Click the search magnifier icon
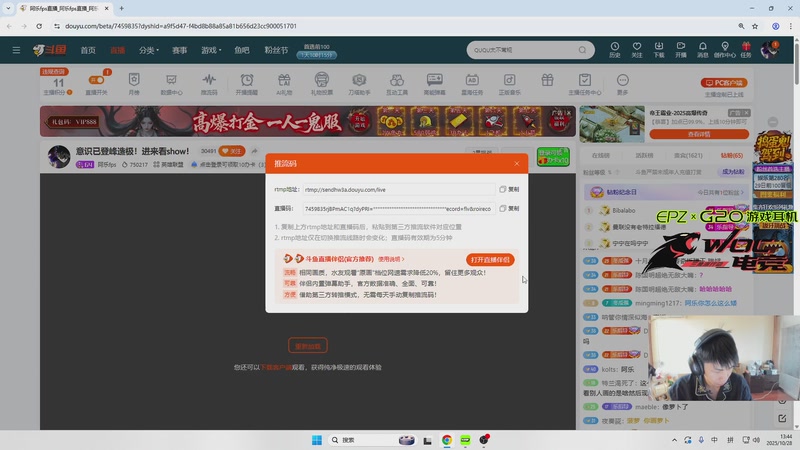800x450 pixels. 582,50
